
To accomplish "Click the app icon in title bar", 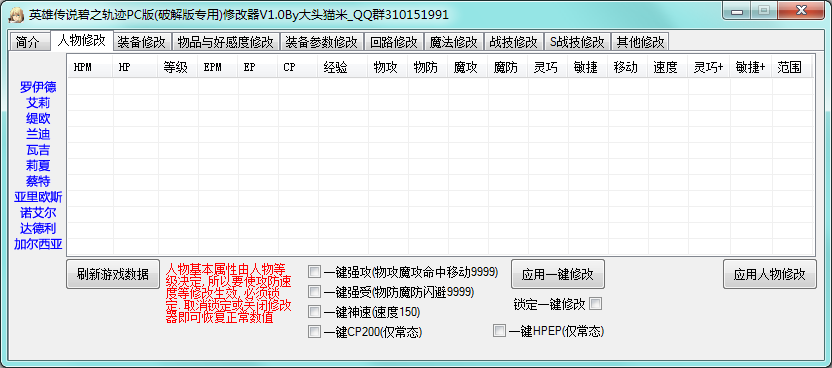I will [x=16, y=14].
